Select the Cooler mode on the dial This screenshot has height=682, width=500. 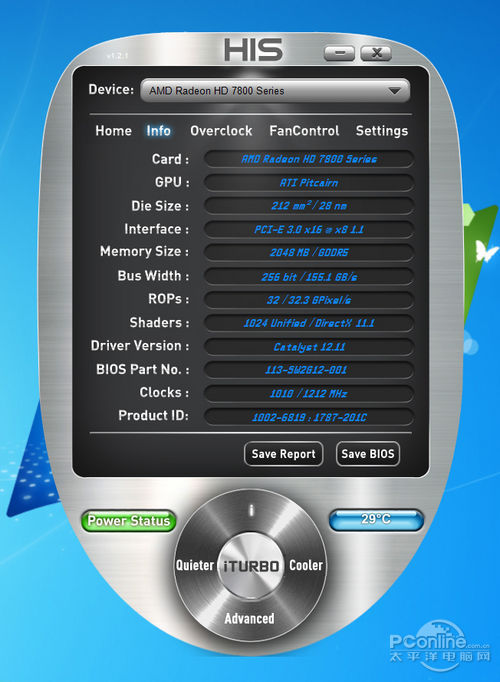306,565
